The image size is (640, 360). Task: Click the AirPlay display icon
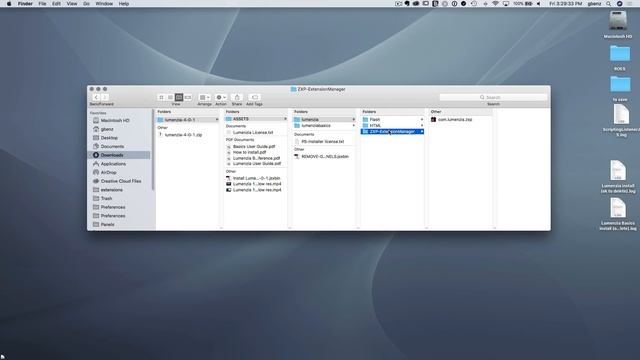(x=506, y=4)
